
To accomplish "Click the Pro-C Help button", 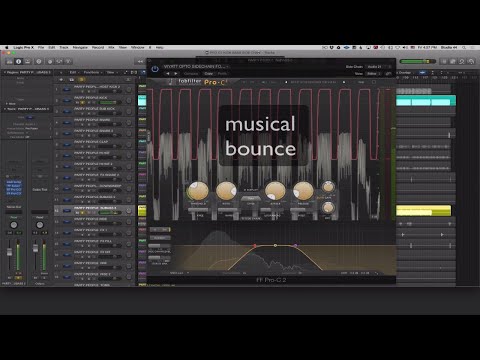I will point(361,82).
